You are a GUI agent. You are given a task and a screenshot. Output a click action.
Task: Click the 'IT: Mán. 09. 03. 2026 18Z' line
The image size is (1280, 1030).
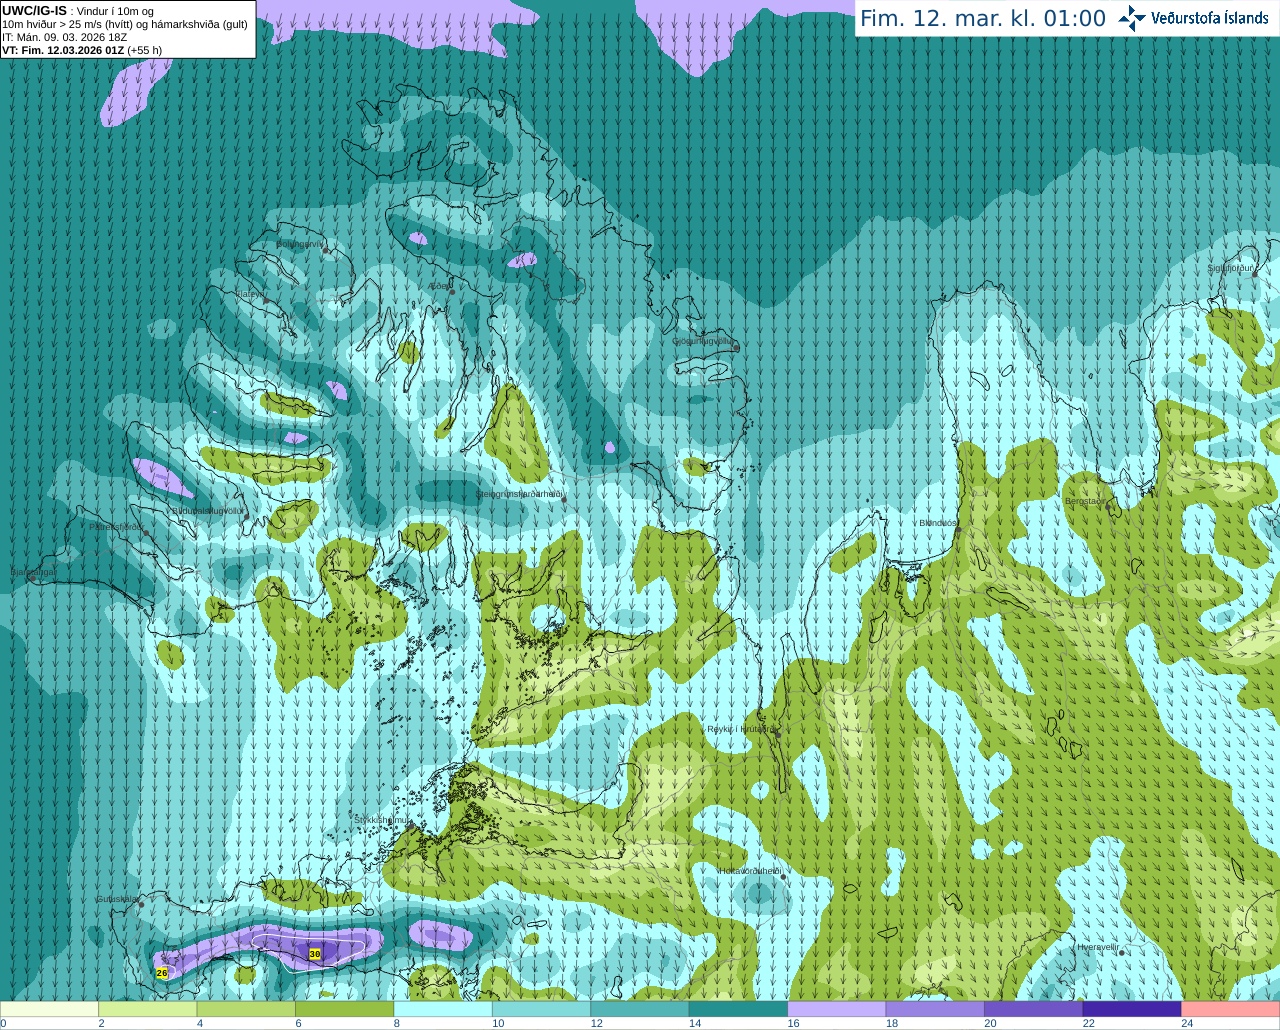point(65,37)
